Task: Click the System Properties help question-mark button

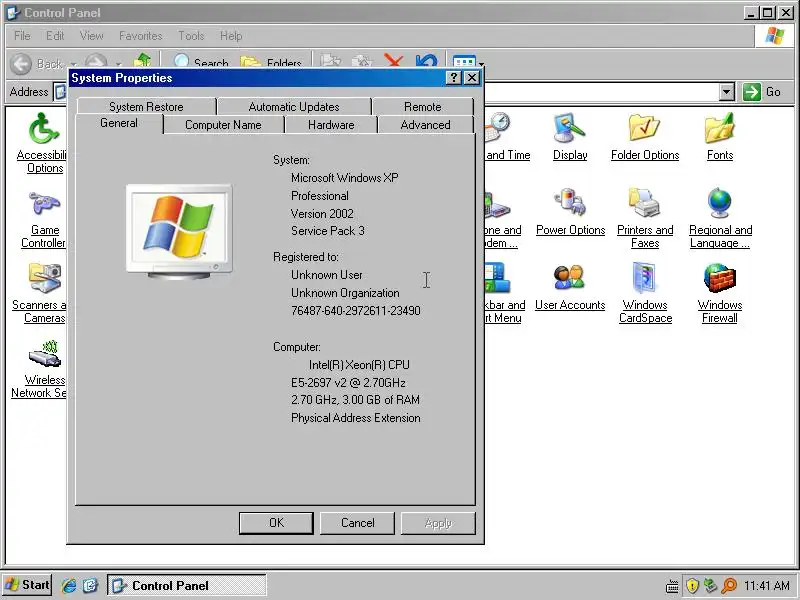Action: [453, 78]
